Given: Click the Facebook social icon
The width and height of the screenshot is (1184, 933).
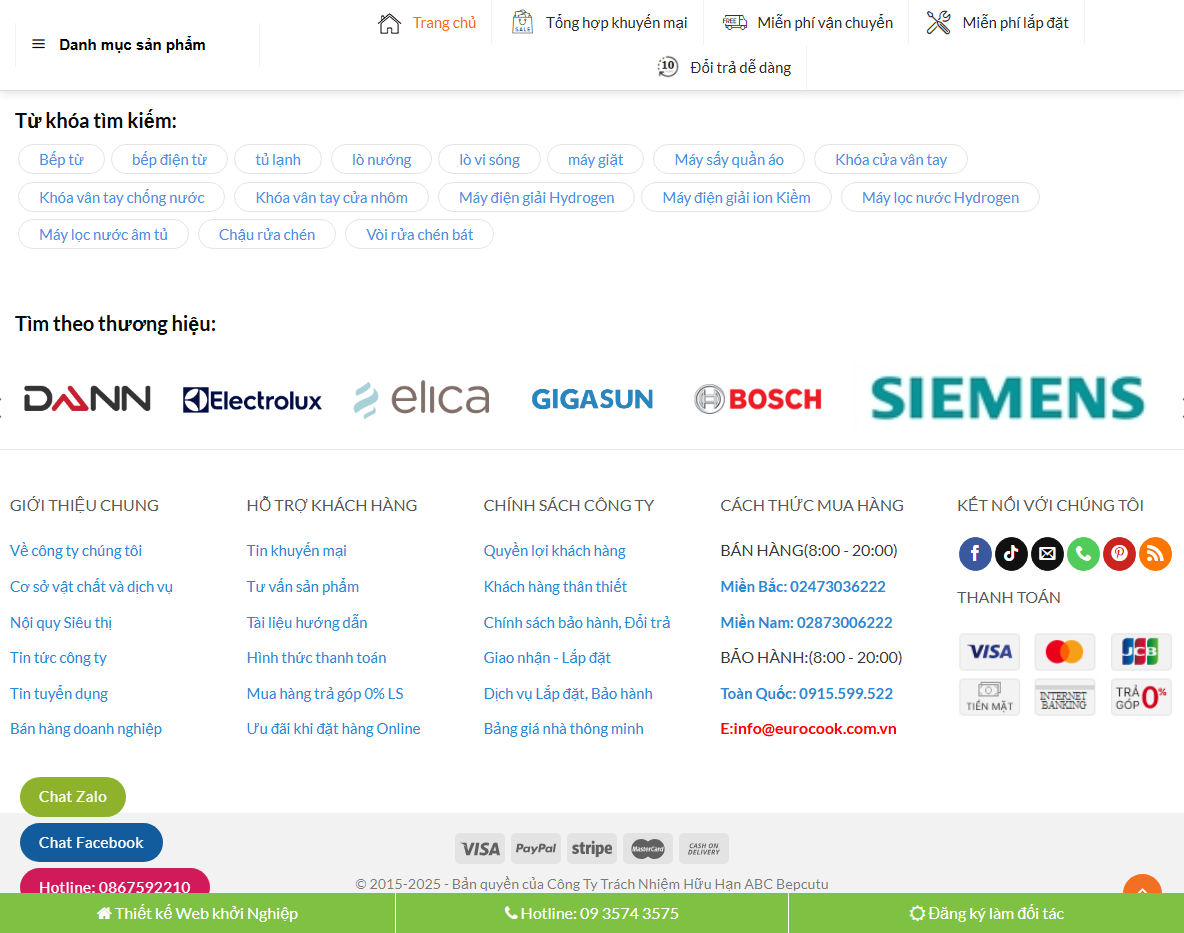Looking at the screenshot, I should (x=975, y=553).
